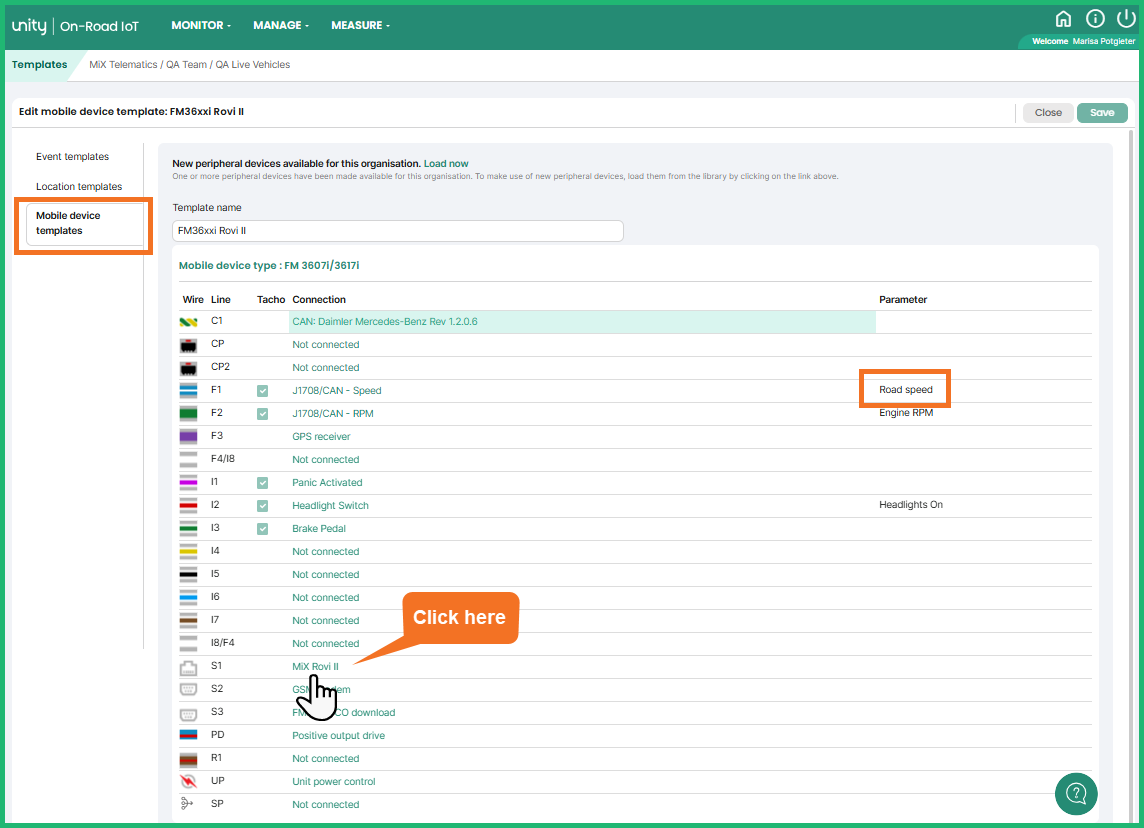Screen dimensions: 1144x828
Task: Click the PD wire icon
Action: tap(188, 735)
